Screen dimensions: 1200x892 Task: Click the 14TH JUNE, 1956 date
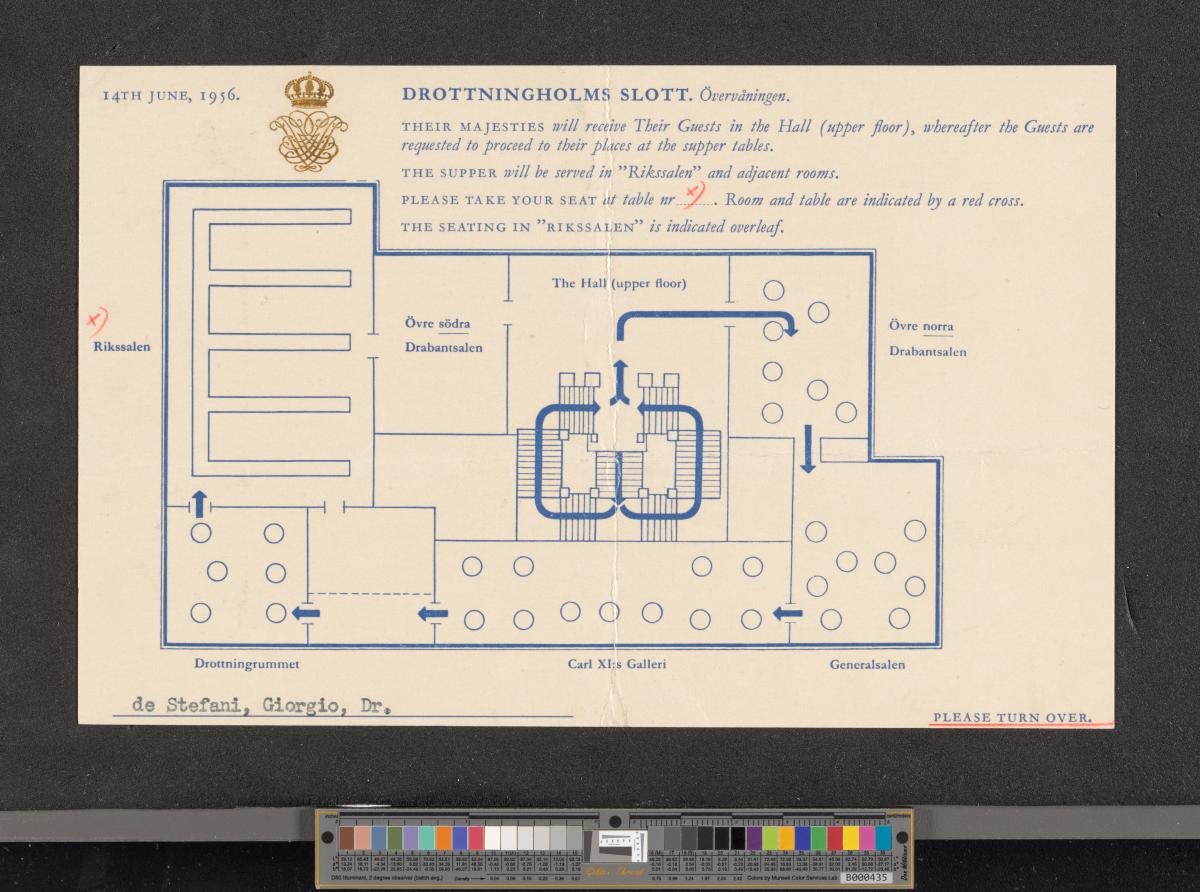tap(169, 96)
